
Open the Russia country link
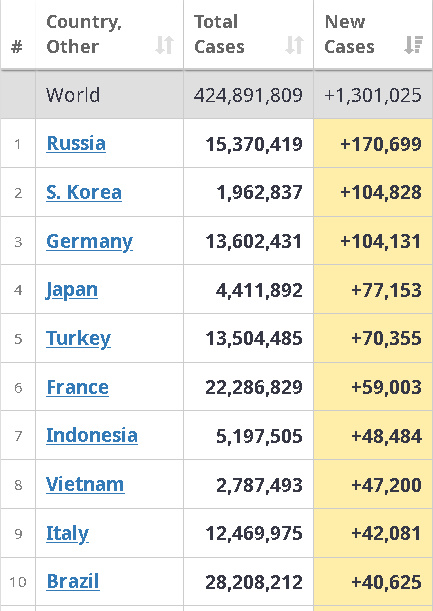(x=76, y=143)
